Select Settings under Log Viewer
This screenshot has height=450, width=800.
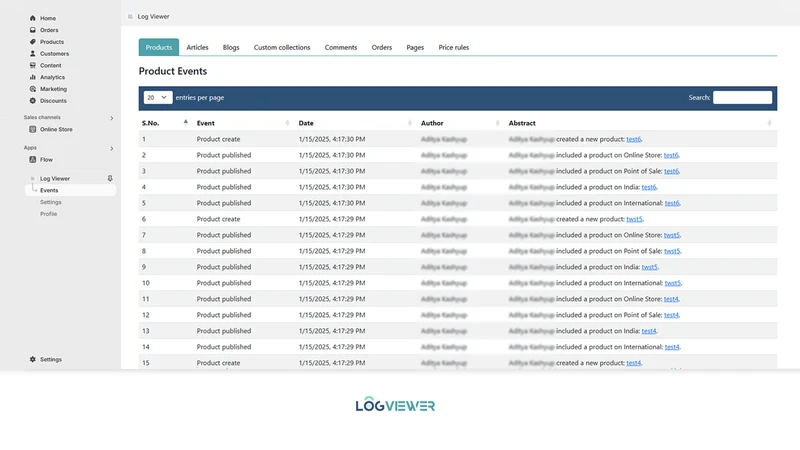click(x=51, y=202)
